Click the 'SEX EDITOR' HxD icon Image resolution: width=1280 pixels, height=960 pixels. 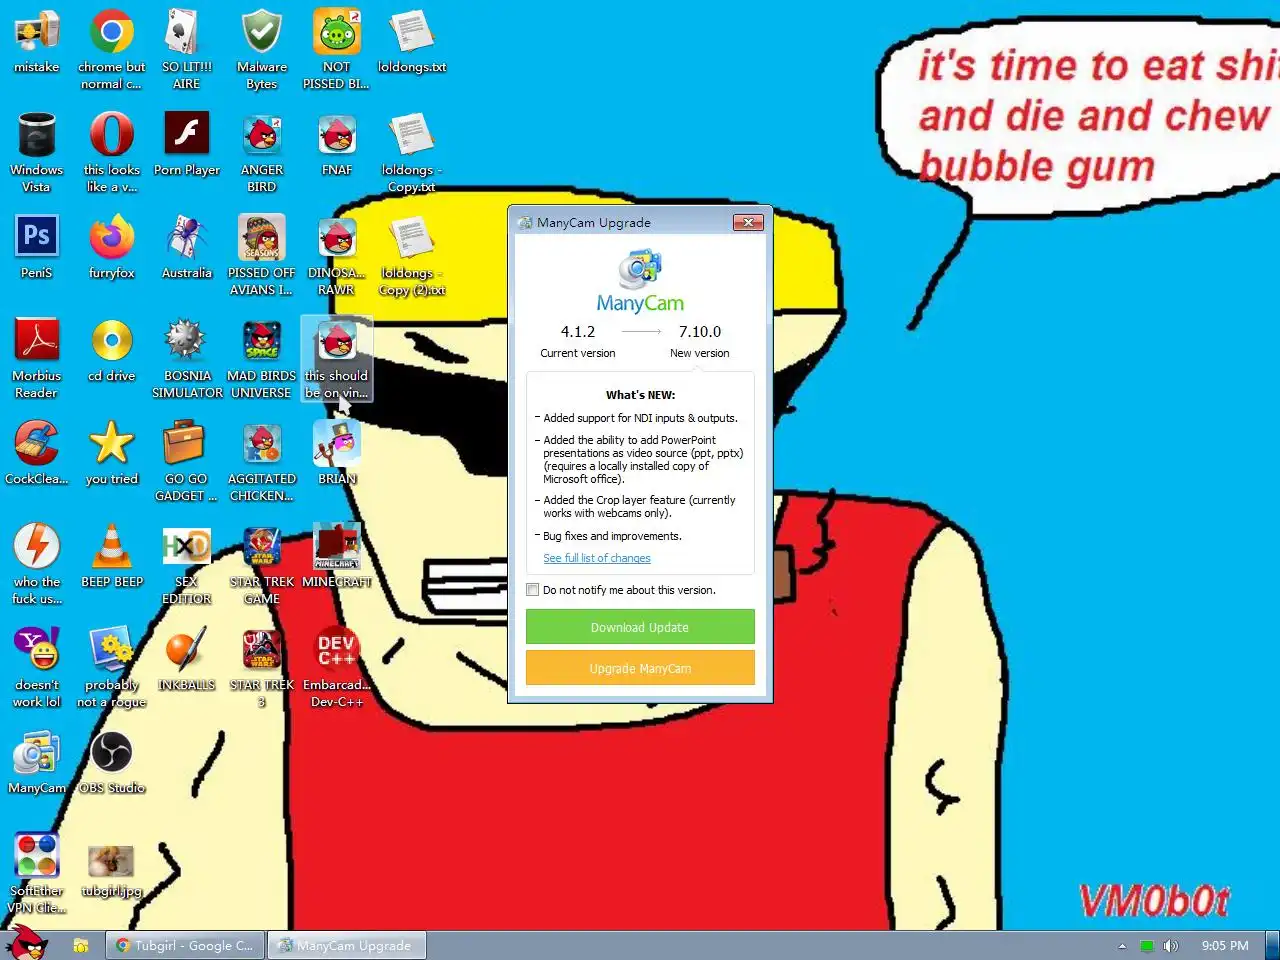[x=187, y=548]
